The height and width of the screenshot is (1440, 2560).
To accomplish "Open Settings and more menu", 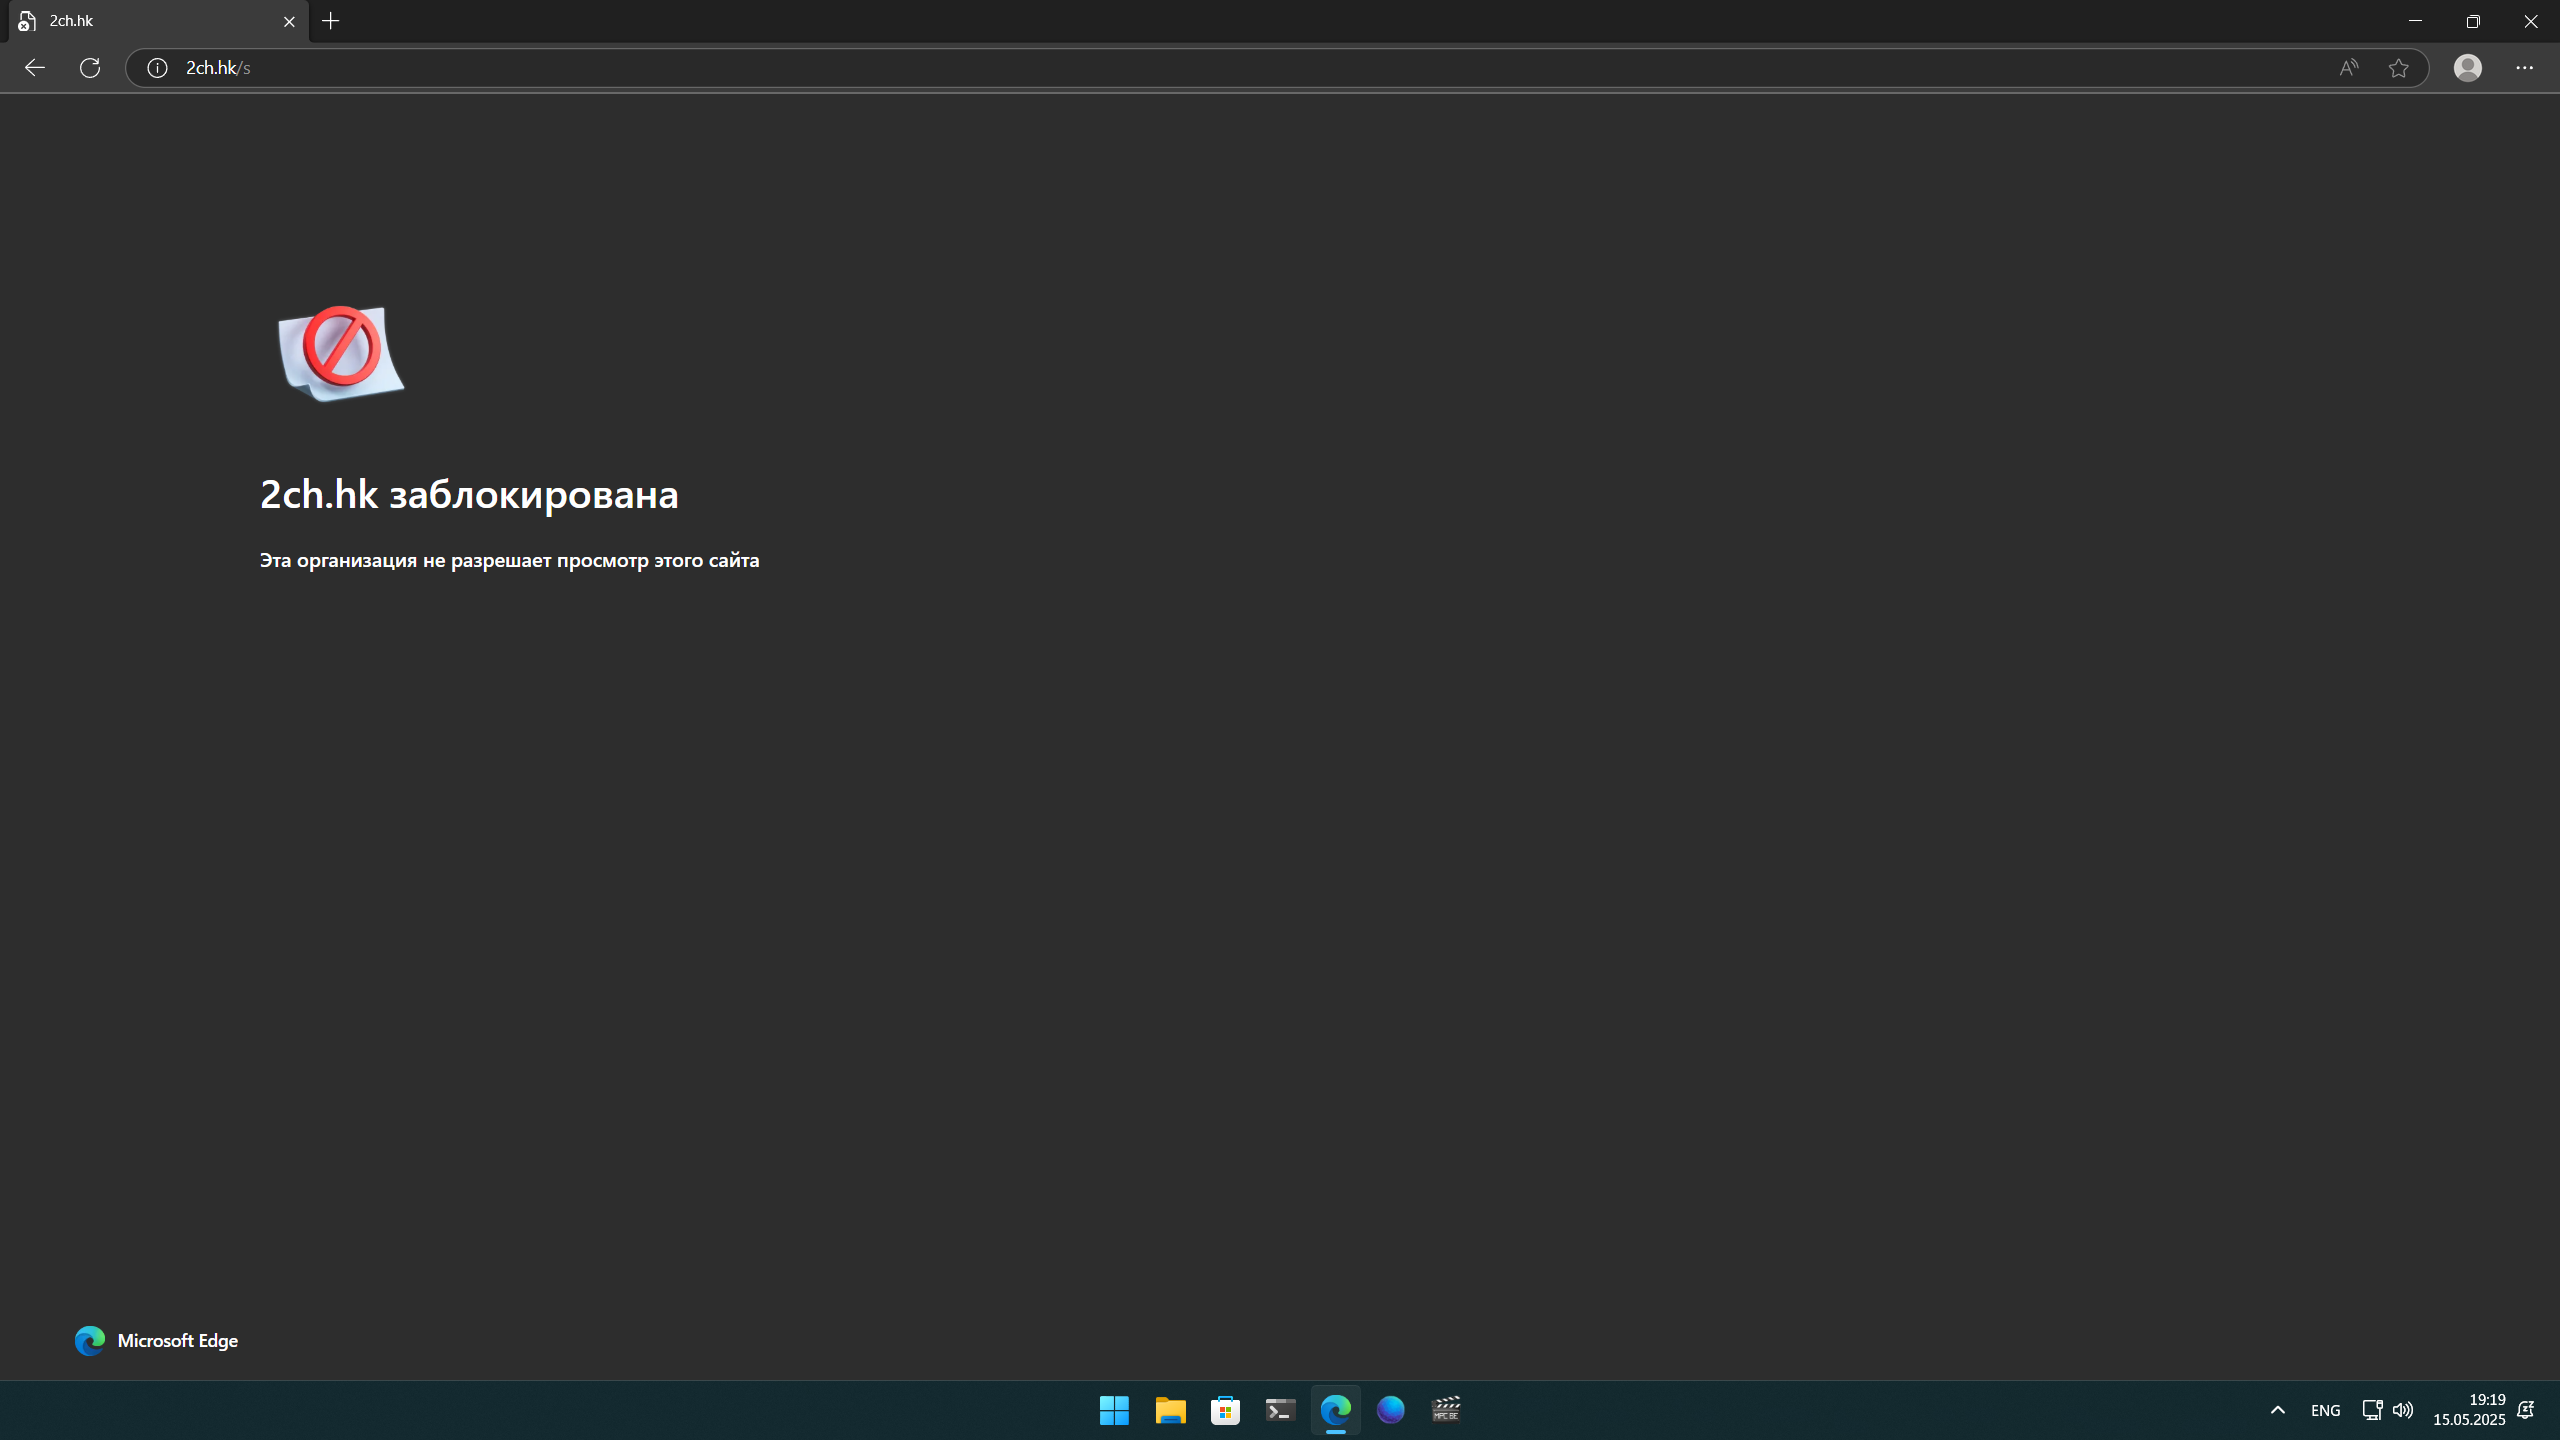I will point(2524,68).
